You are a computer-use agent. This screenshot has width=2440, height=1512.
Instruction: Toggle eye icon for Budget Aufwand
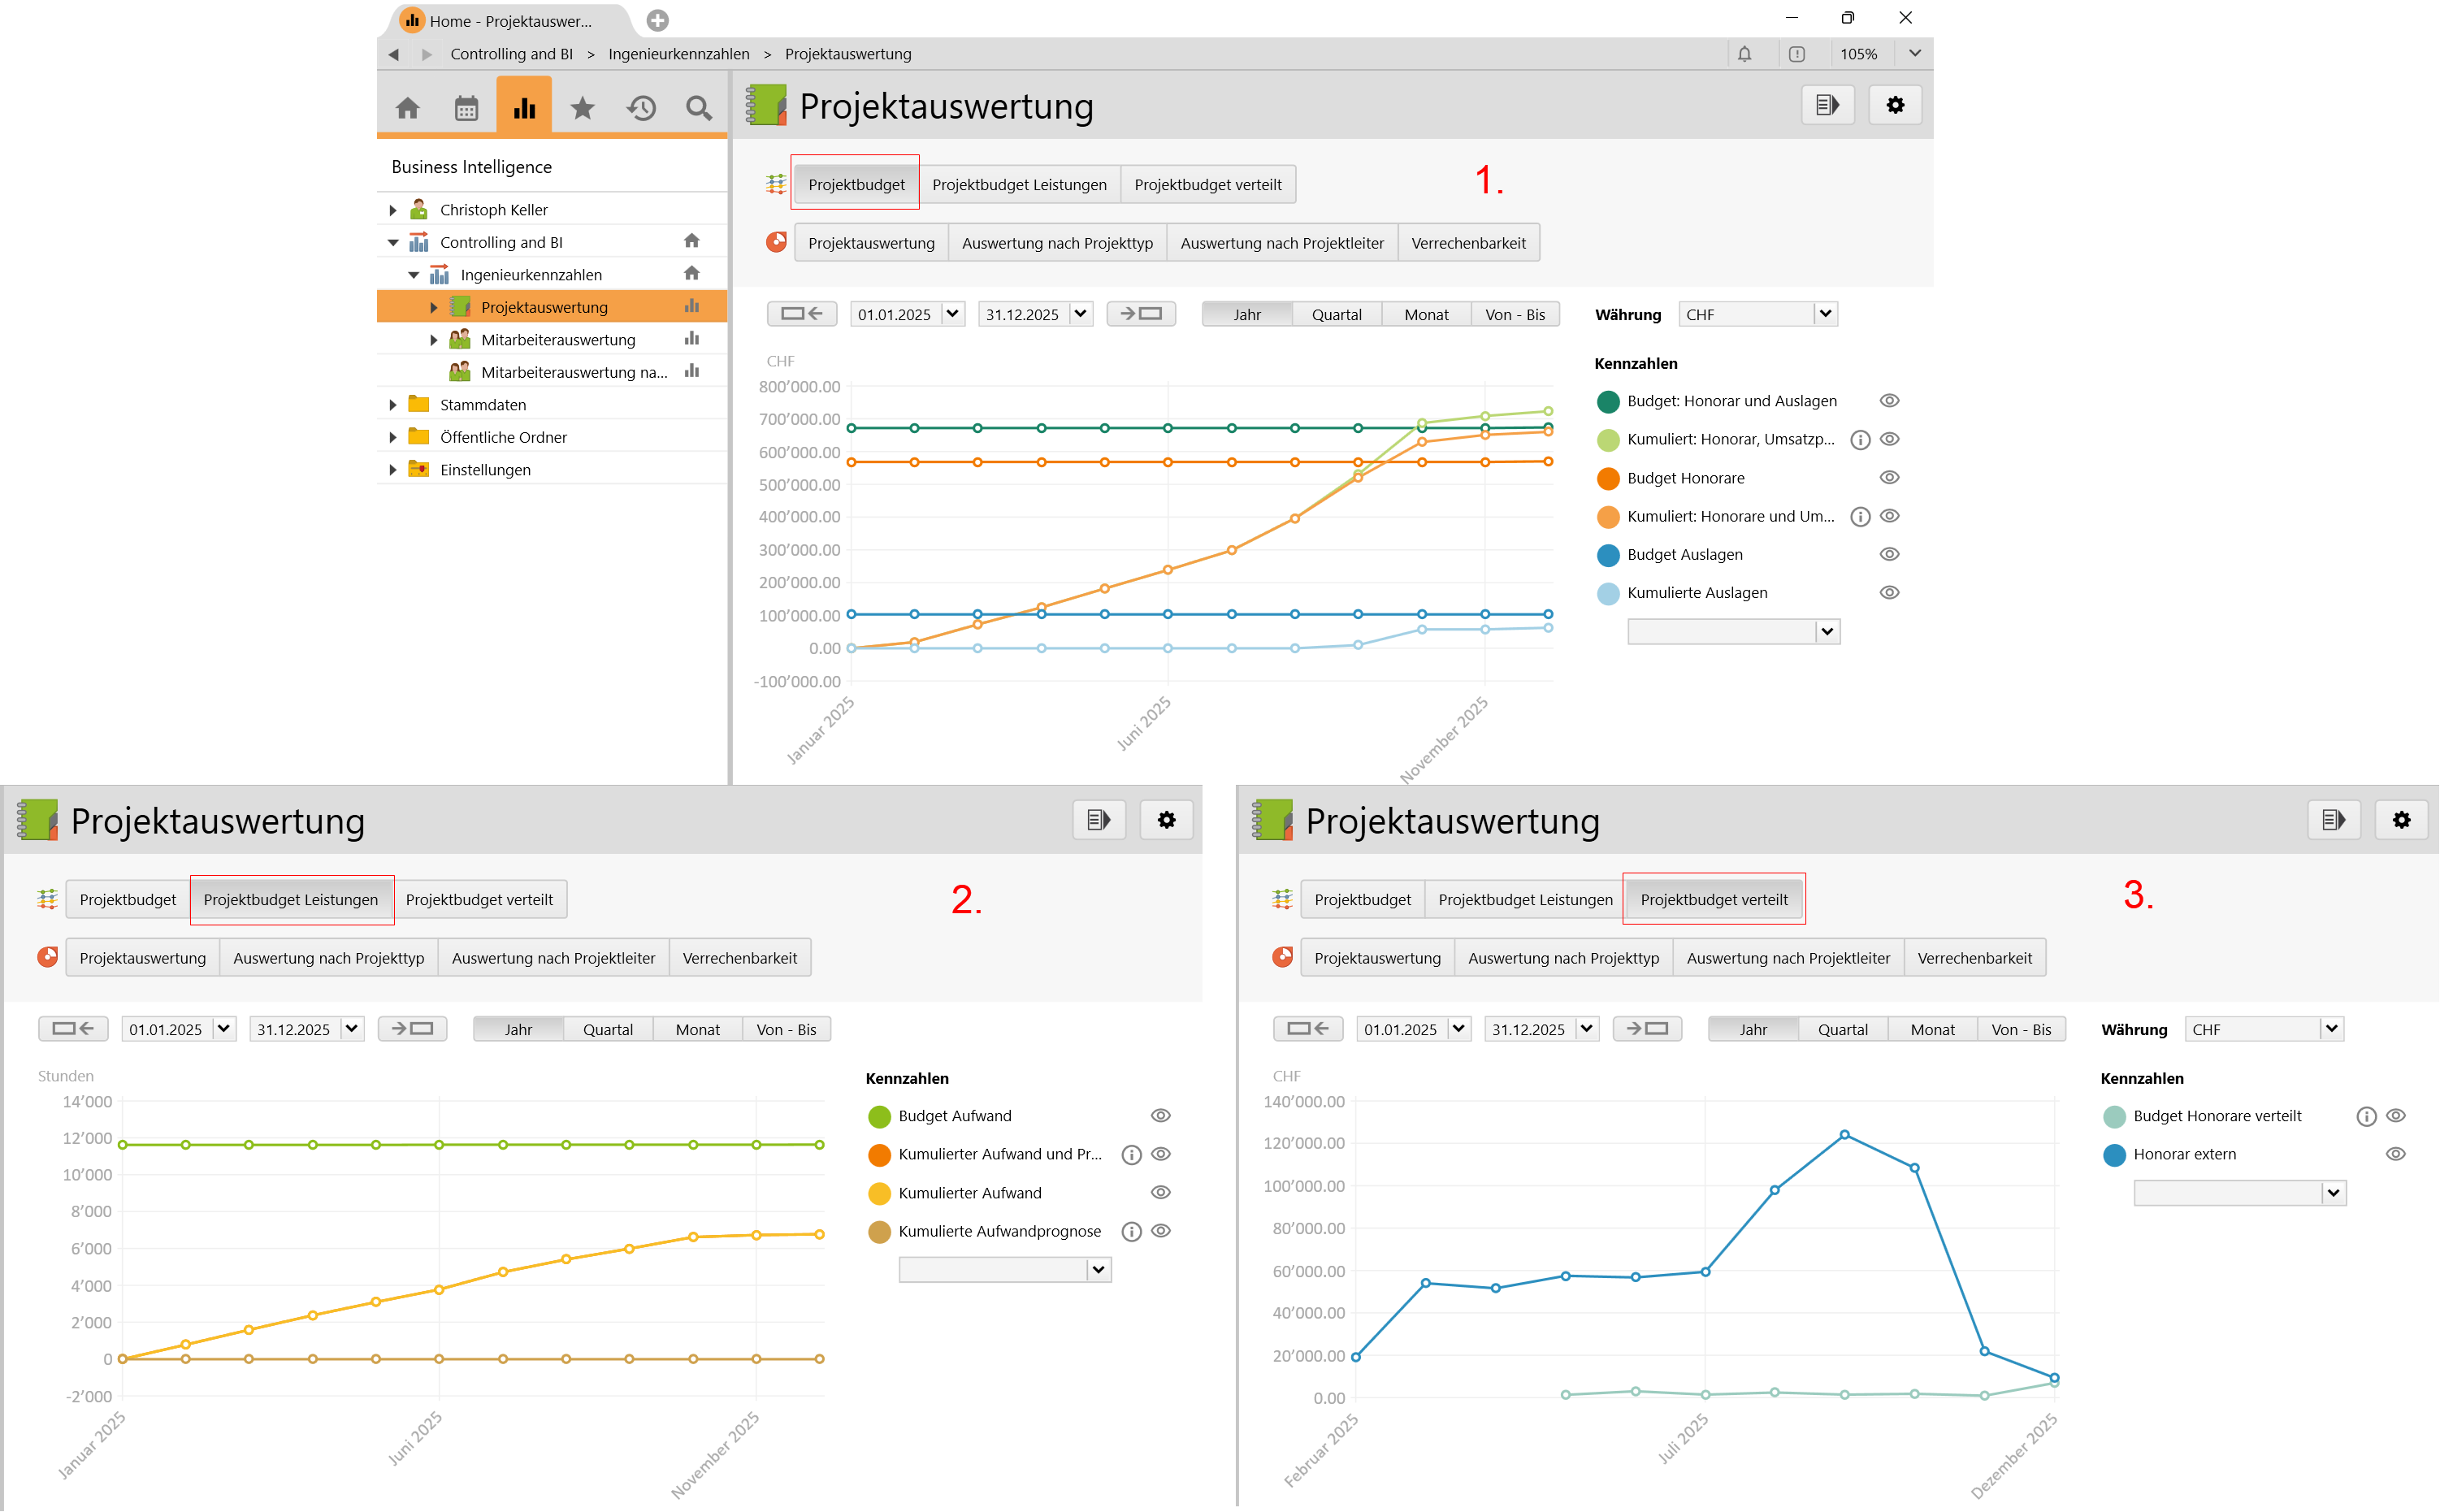coord(1160,1116)
